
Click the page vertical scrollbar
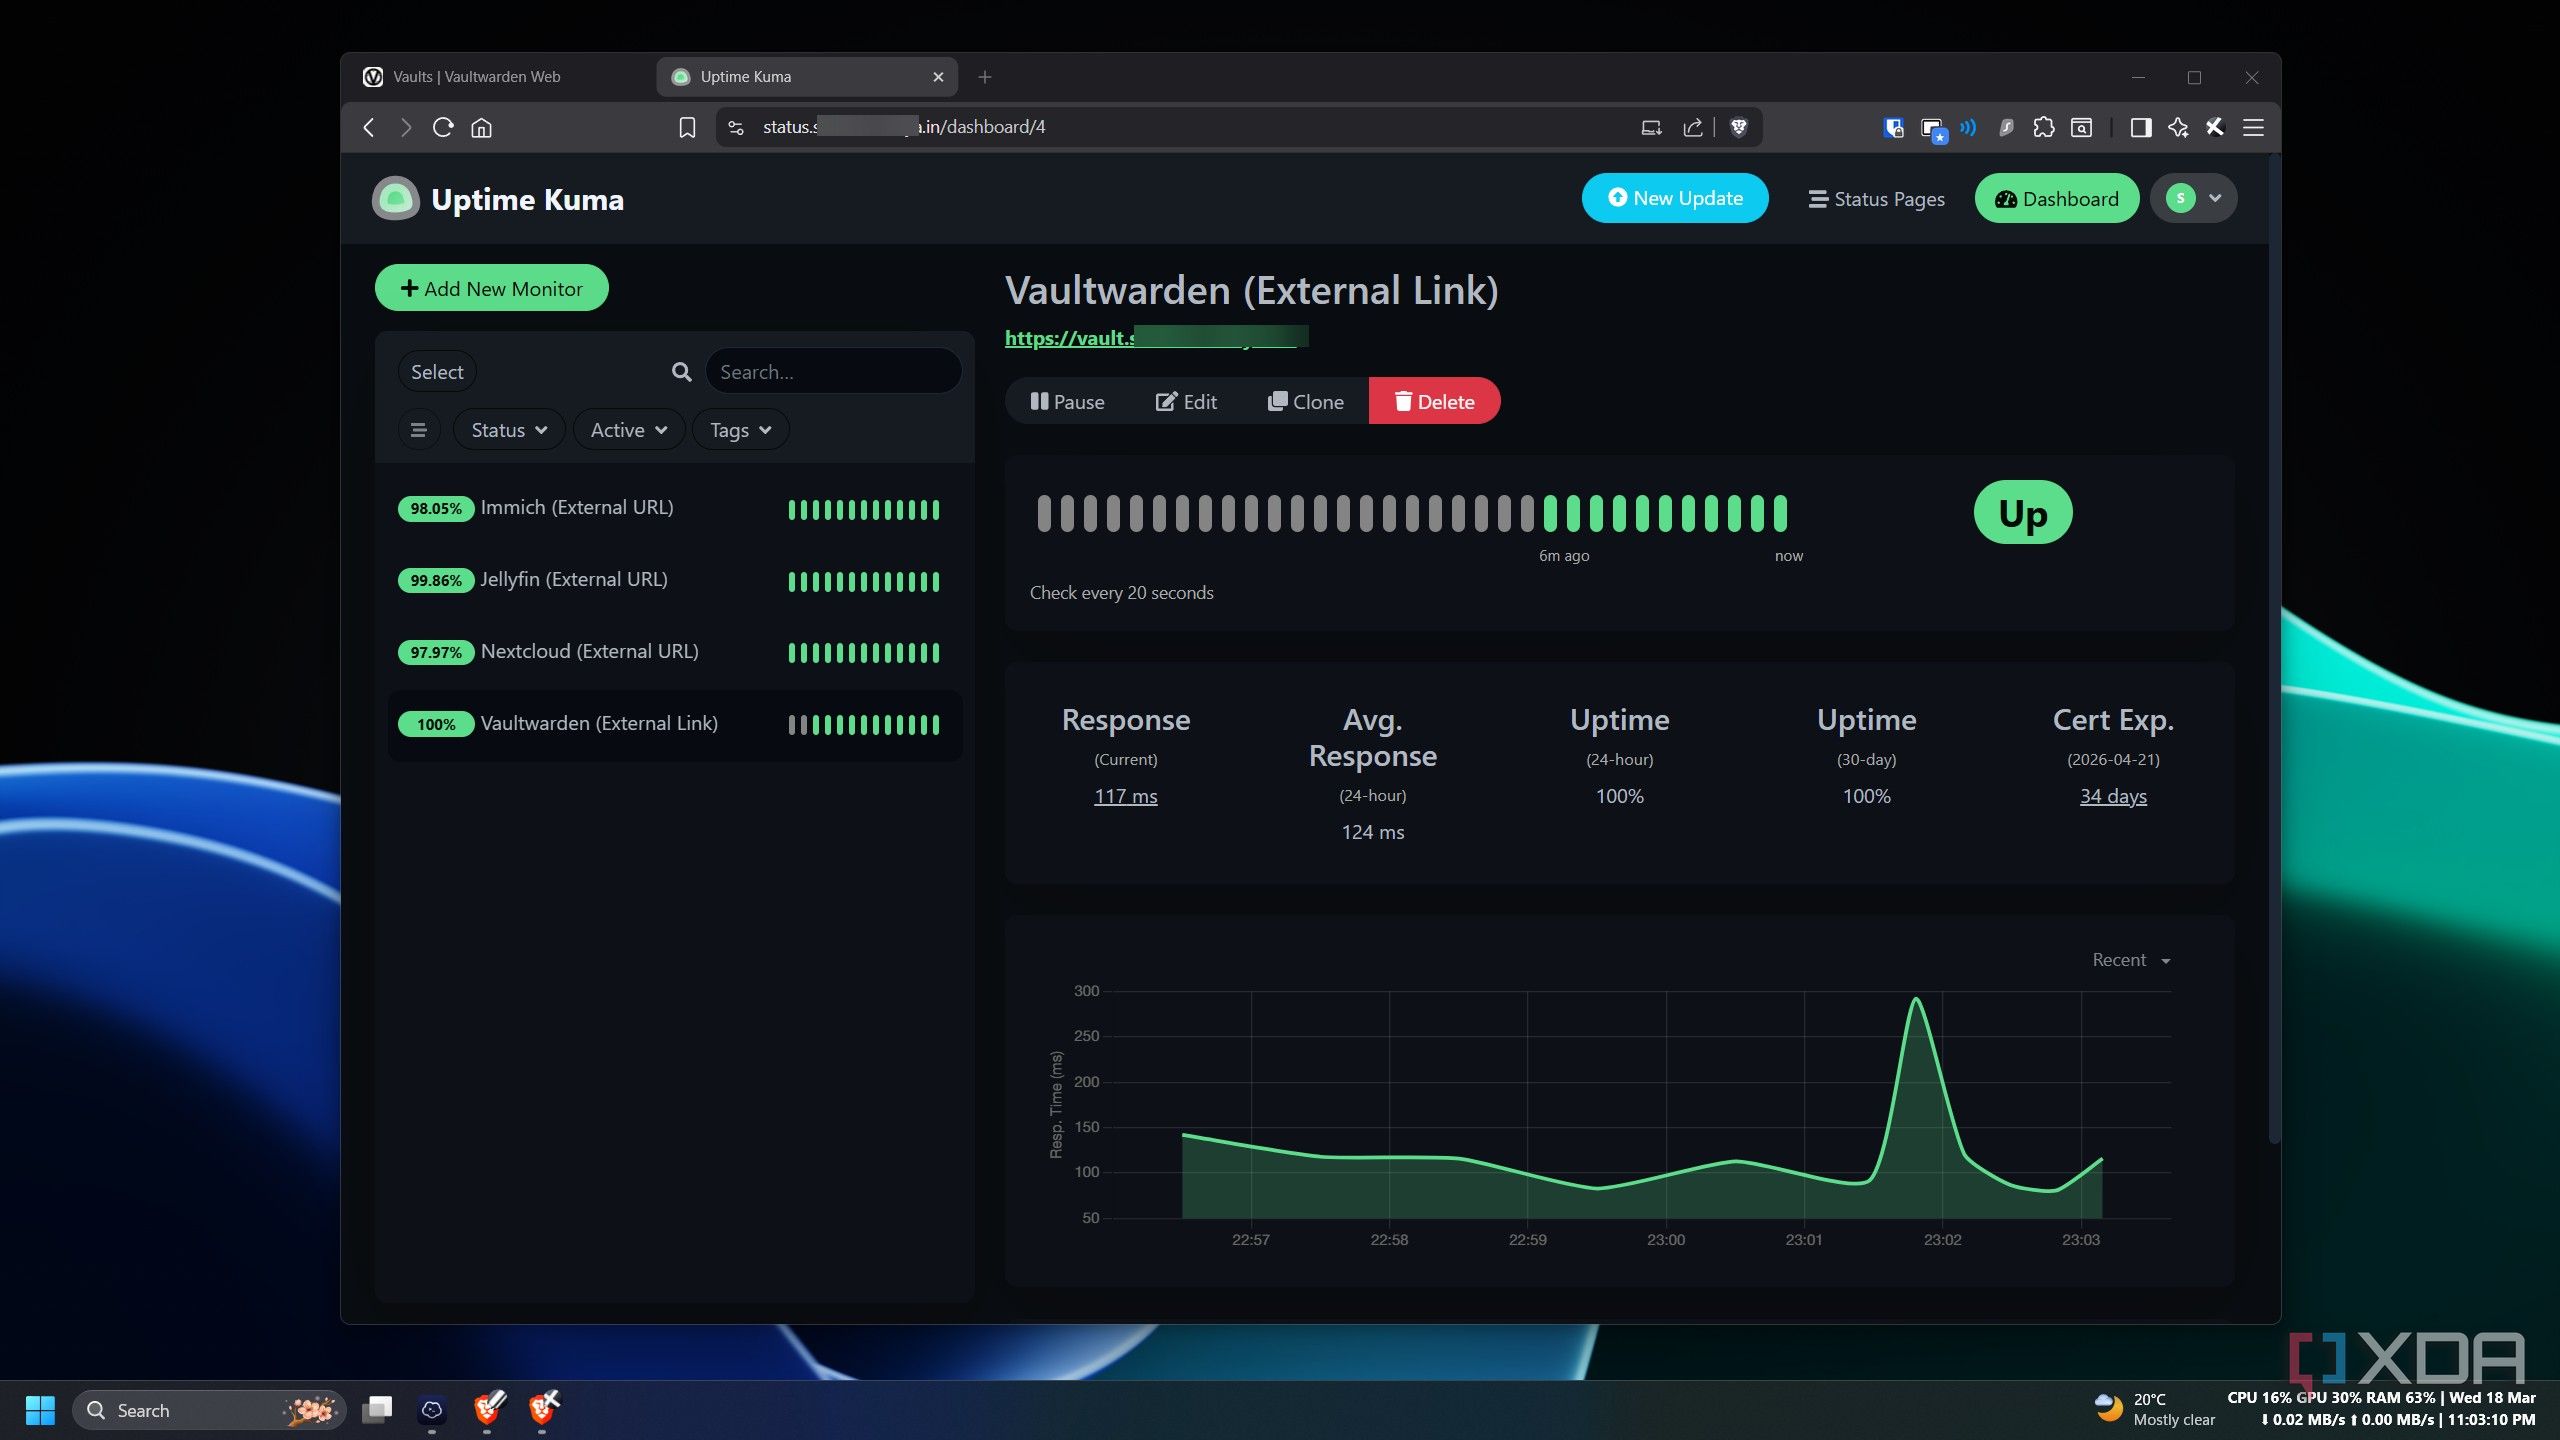[x=2274, y=650]
